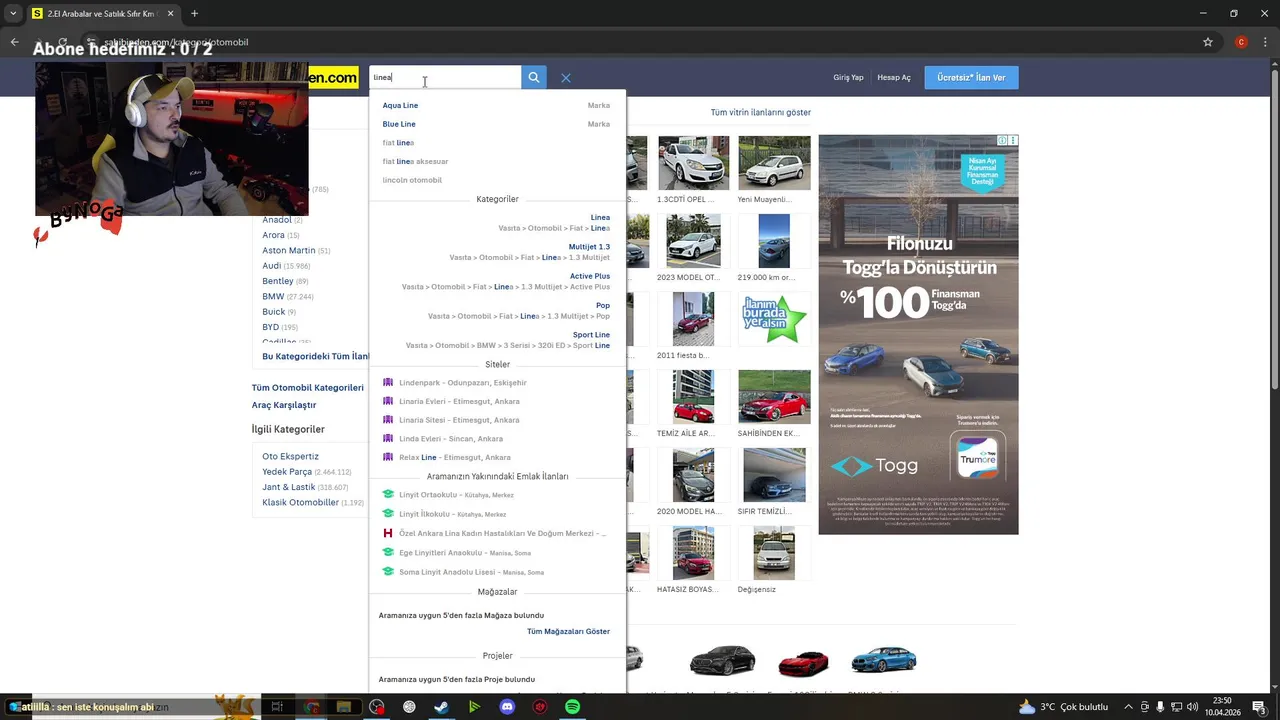
Task: Select Relax Line - Etimesgut, Ankara
Action: [x=455, y=457]
